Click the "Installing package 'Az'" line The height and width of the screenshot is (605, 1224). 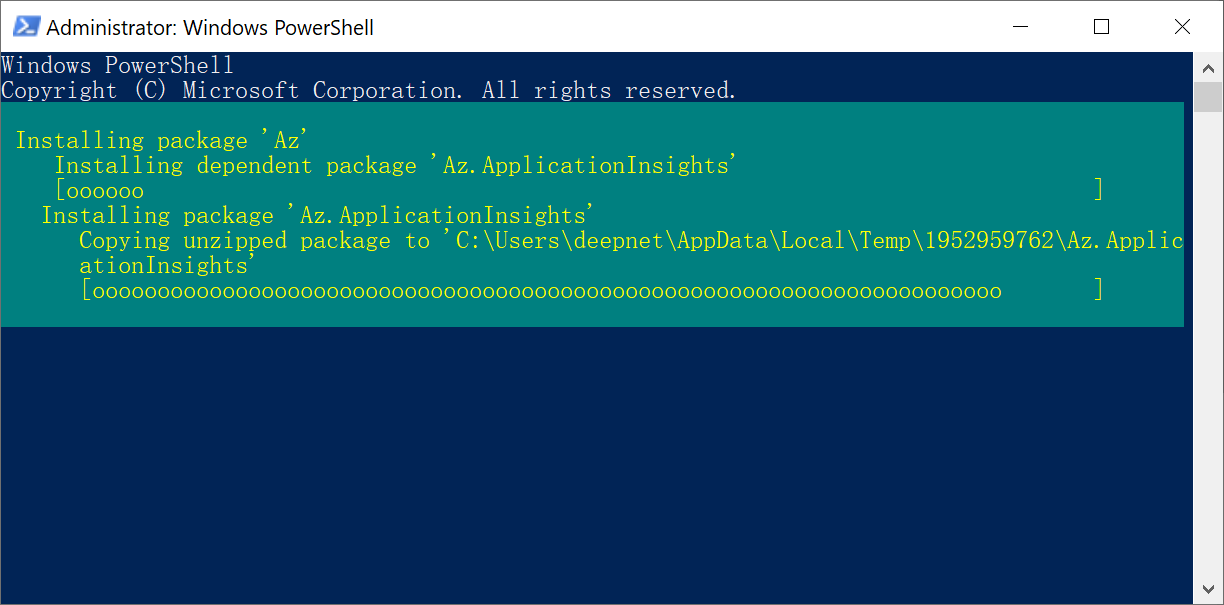pos(160,141)
